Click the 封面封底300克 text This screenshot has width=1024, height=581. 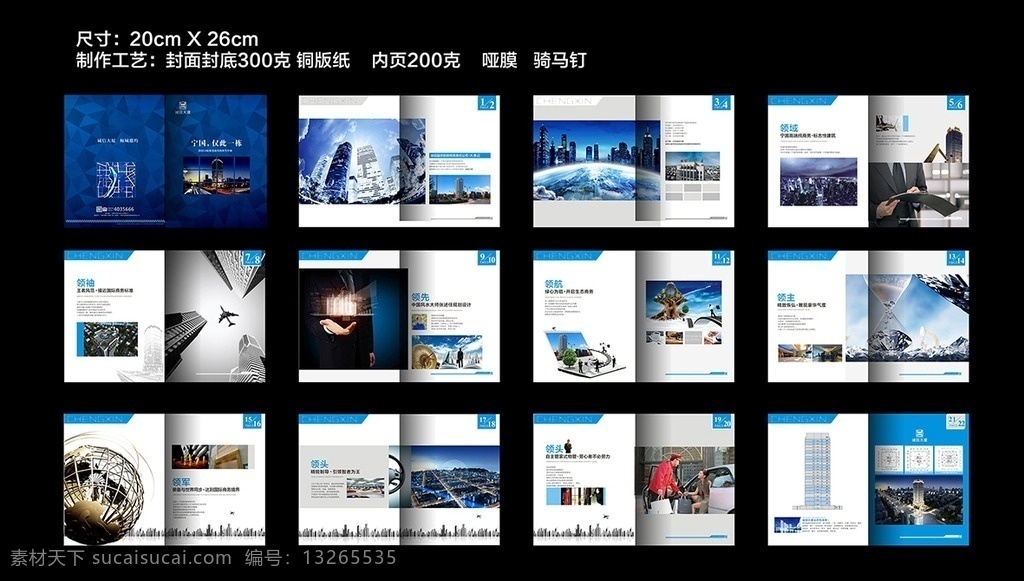coord(228,61)
